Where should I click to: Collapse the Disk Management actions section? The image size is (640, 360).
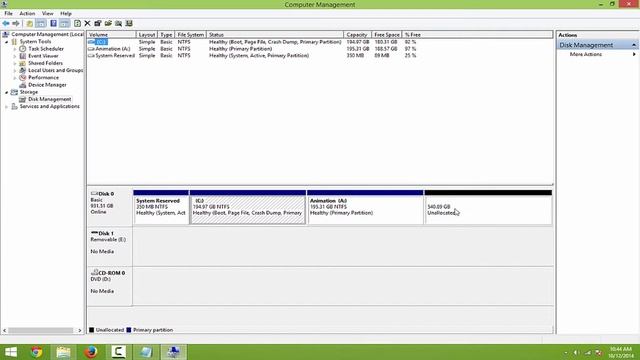point(634,45)
